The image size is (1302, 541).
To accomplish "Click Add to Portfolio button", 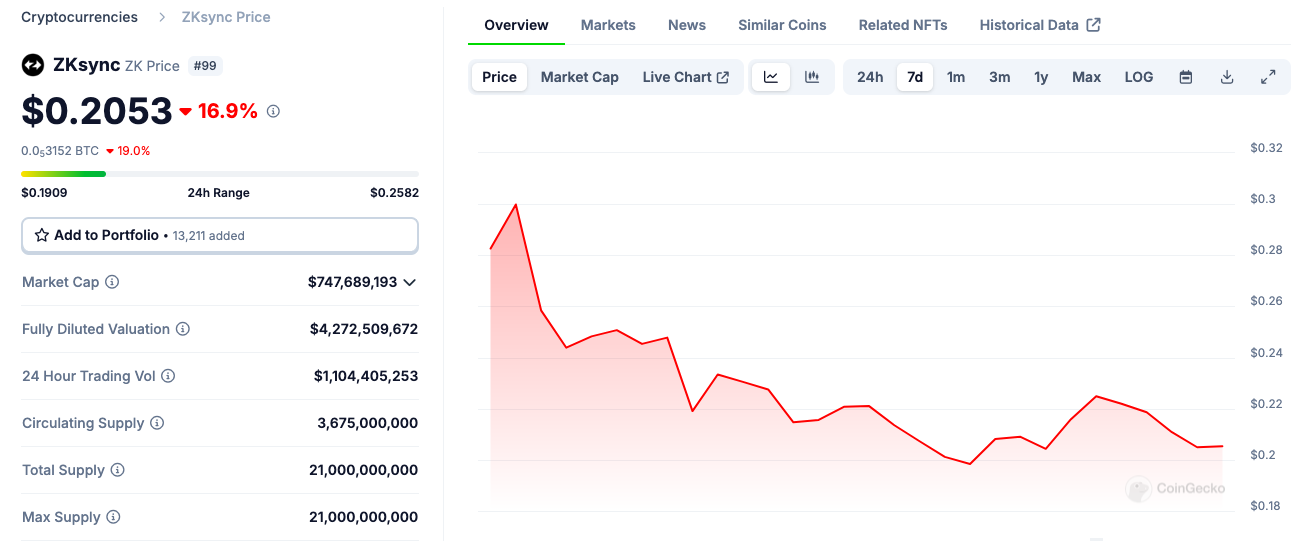I will click(x=220, y=235).
